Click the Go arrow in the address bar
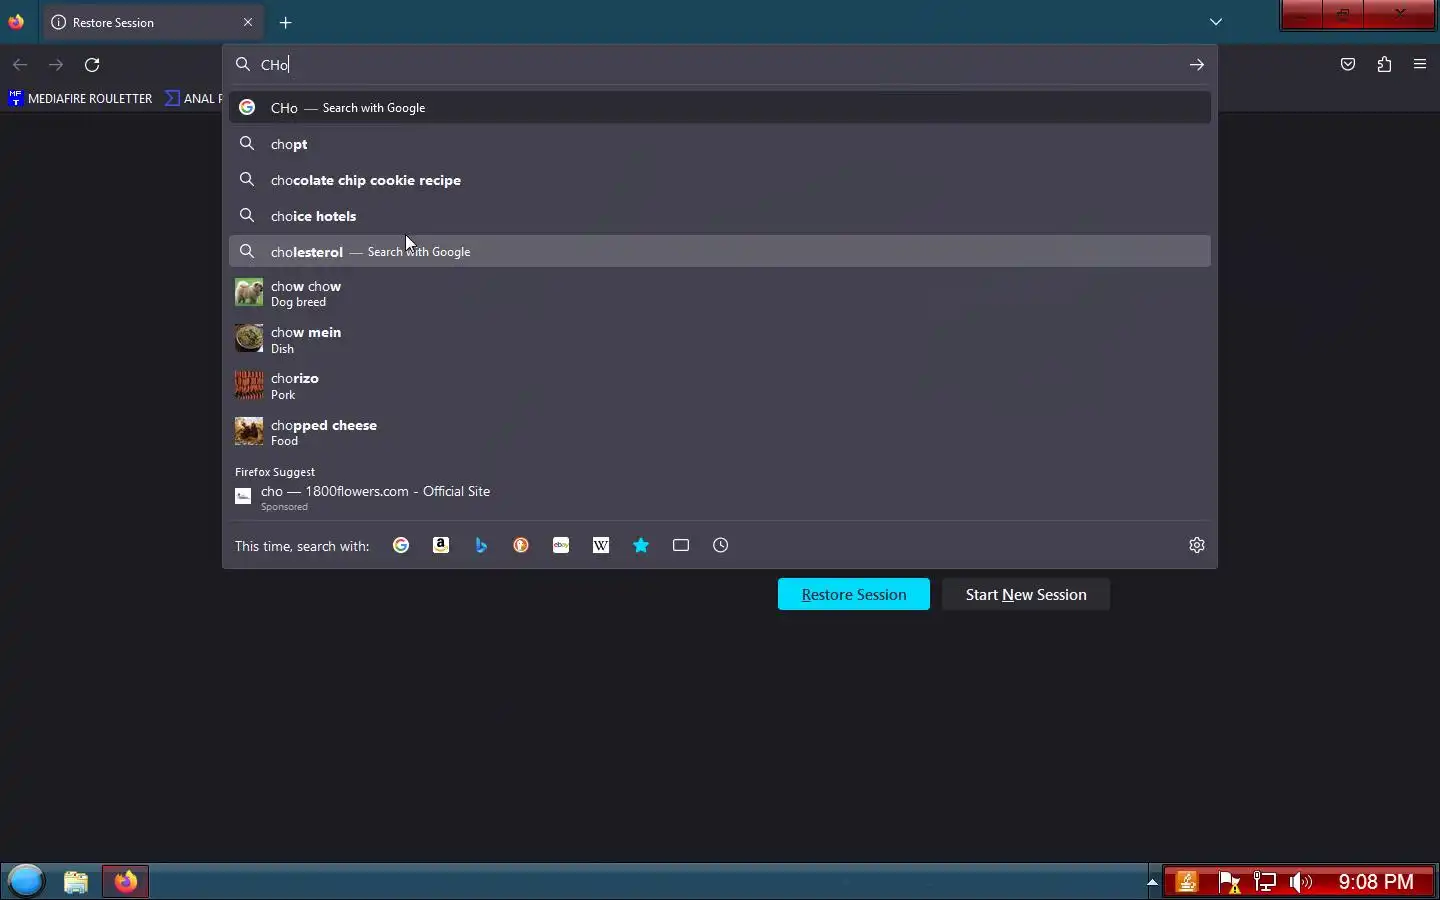The height and width of the screenshot is (900, 1440). 1197,64
